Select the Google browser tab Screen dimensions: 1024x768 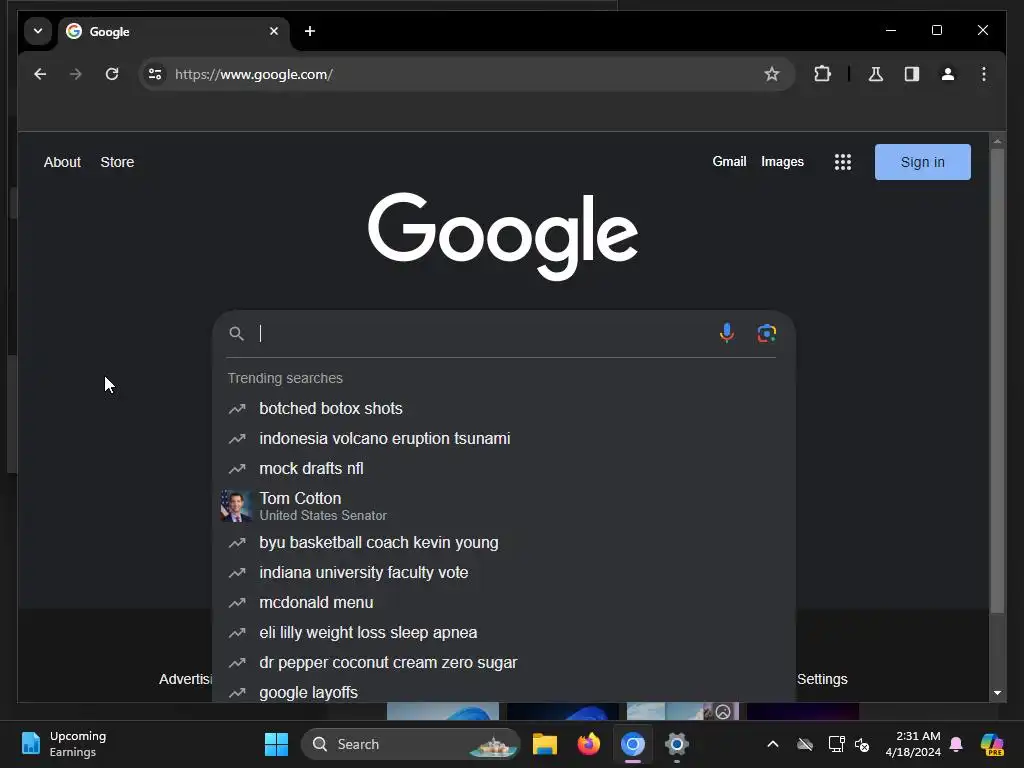[x=174, y=32]
